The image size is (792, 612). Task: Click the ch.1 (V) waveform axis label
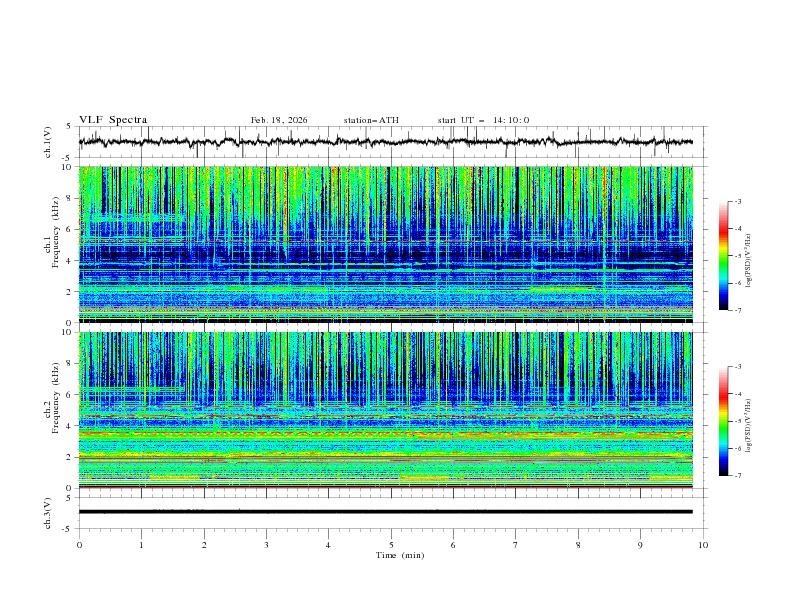[48, 142]
